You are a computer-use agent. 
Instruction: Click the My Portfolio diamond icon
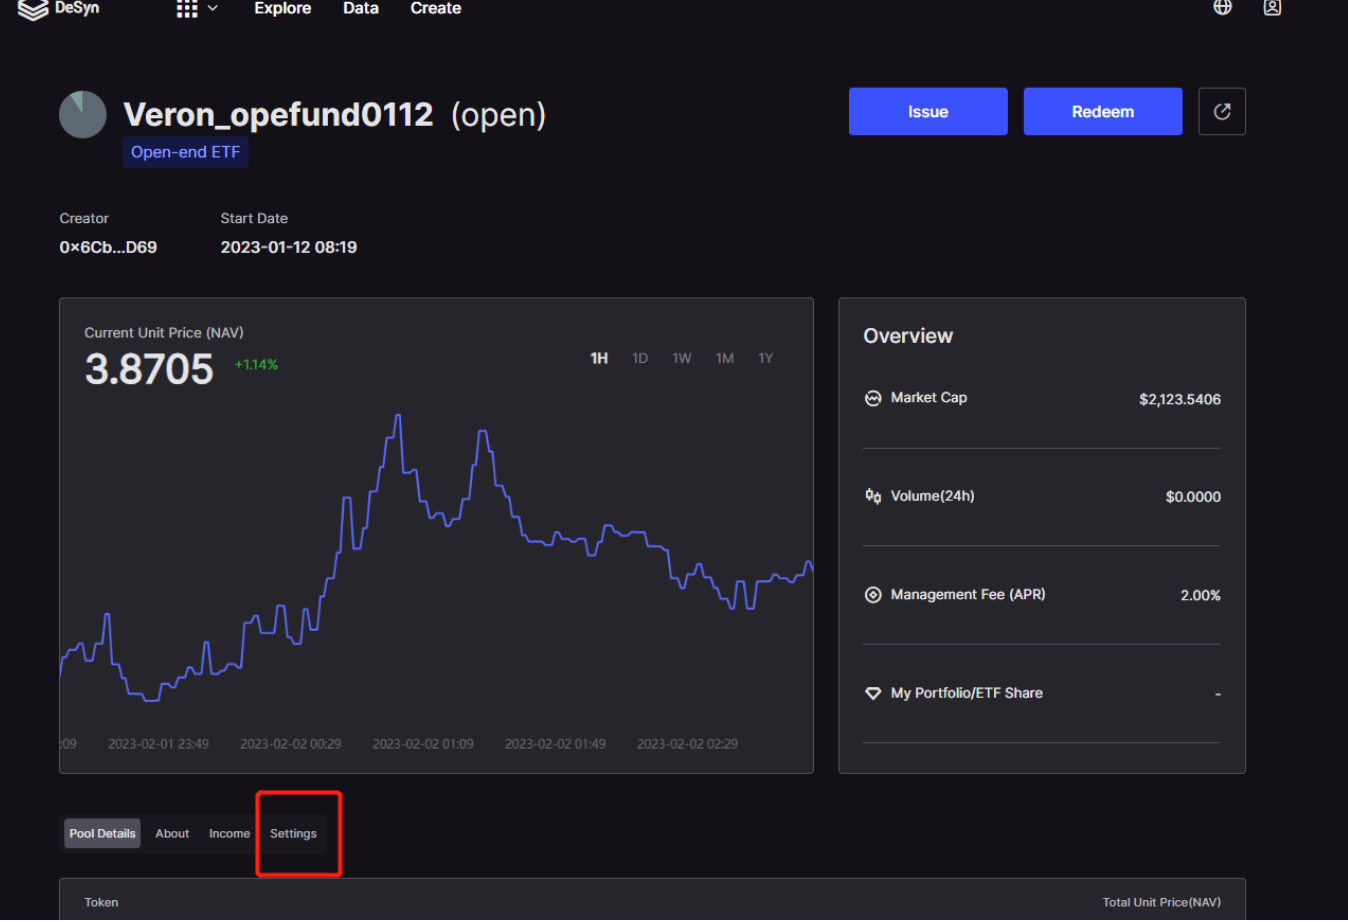pos(873,693)
